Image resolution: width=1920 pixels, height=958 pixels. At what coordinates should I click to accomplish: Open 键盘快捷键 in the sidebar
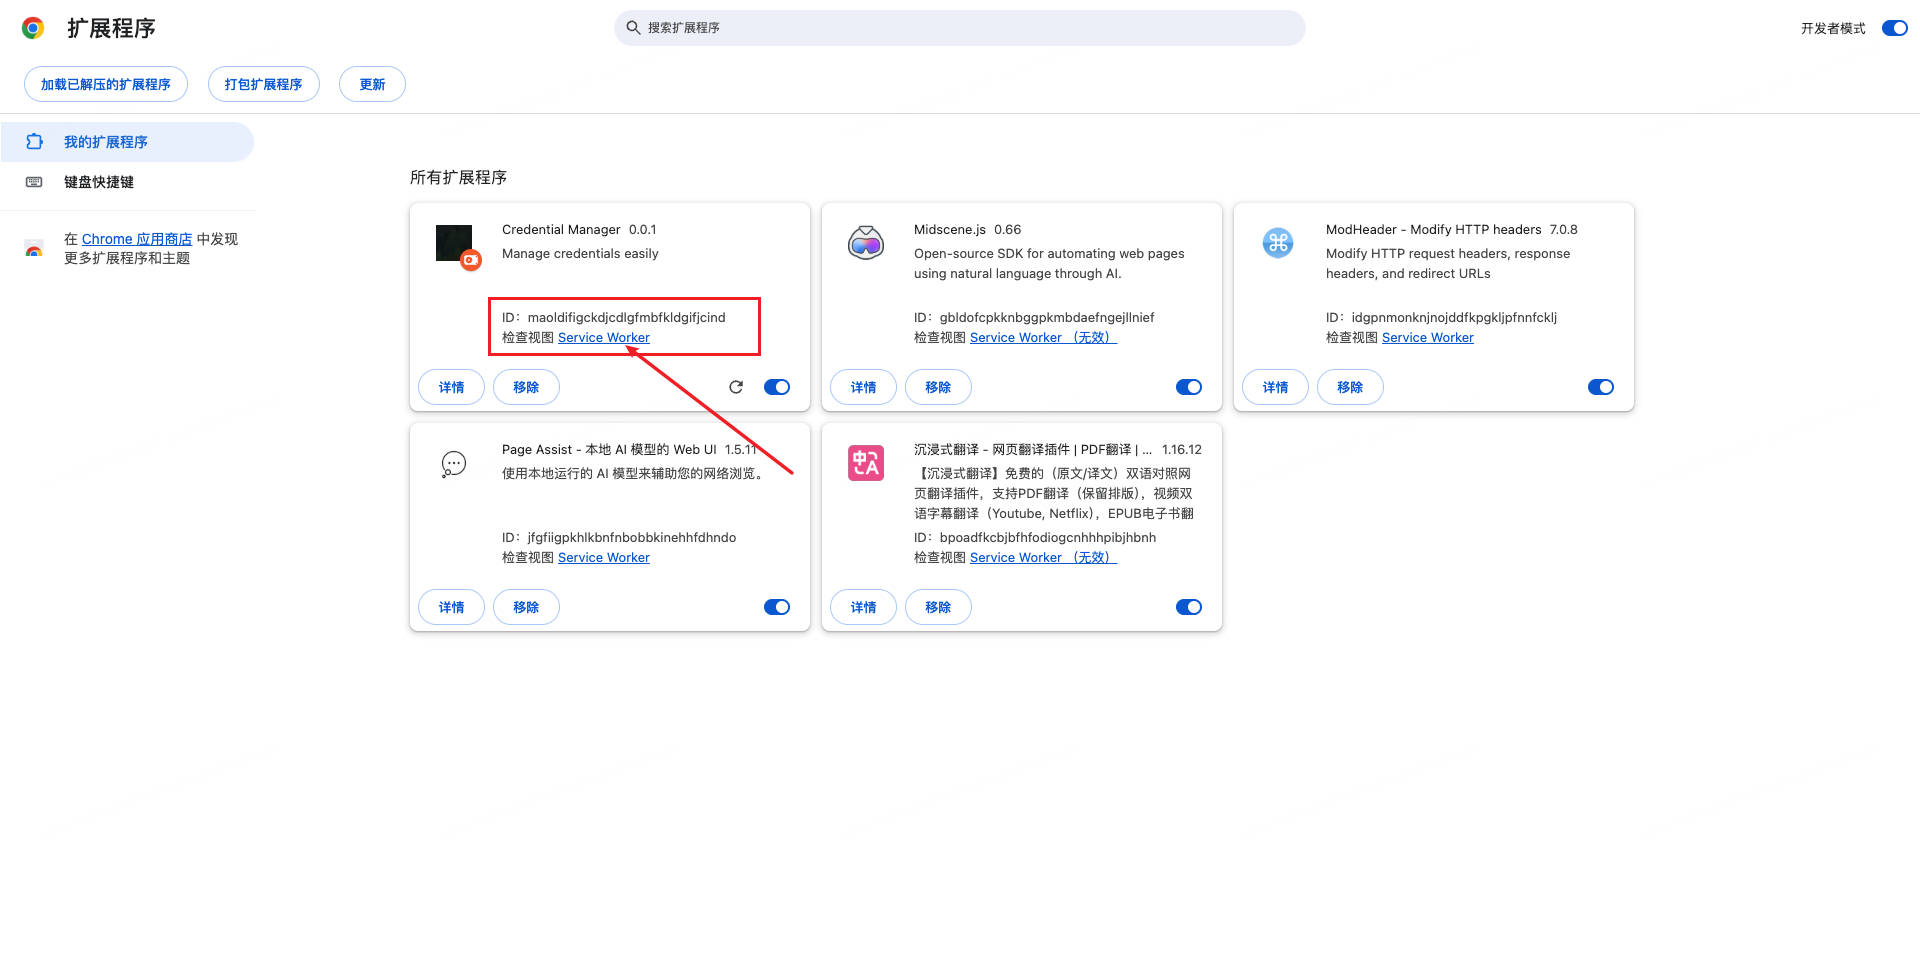(x=128, y=182)
